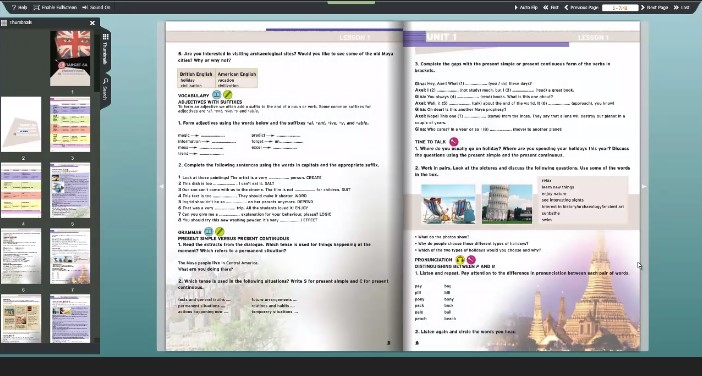Image resolution: width=702 pixels, height=376 pixels.
Task: Click the blue book icon beside Vocabulary
Action: coord(217,95)
